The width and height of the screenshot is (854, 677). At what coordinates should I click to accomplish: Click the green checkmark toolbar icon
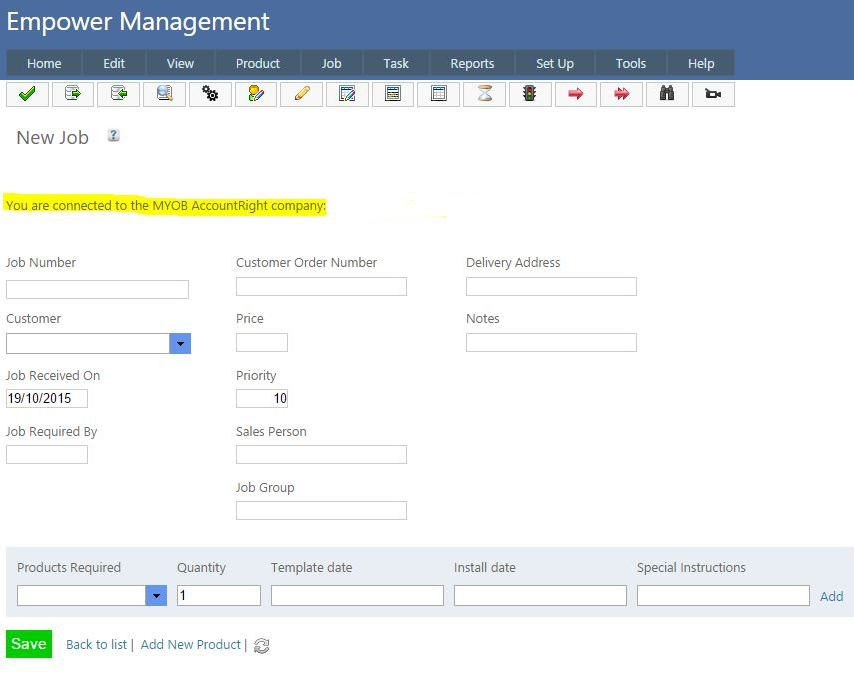pos(27,94)
